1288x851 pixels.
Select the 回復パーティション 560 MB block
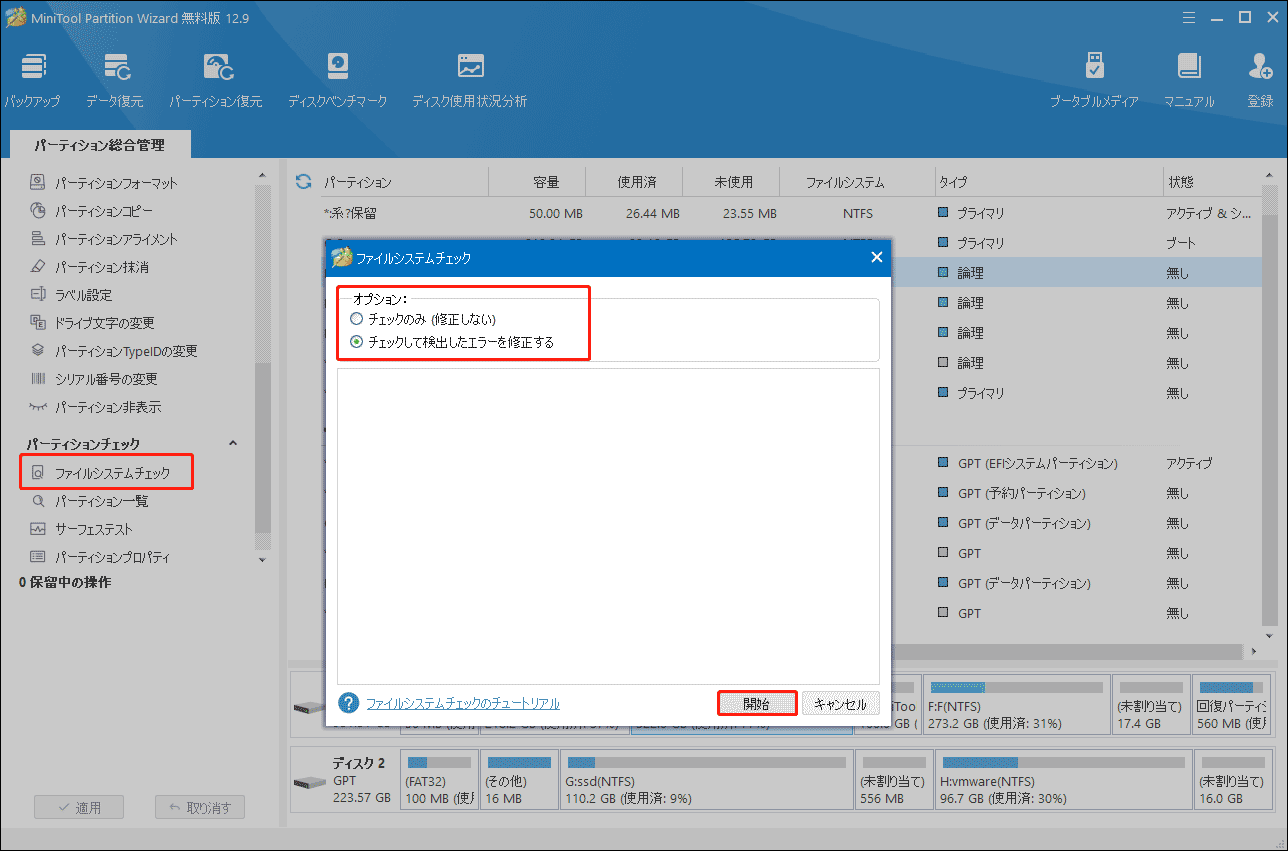click(x=1232, y=706)
